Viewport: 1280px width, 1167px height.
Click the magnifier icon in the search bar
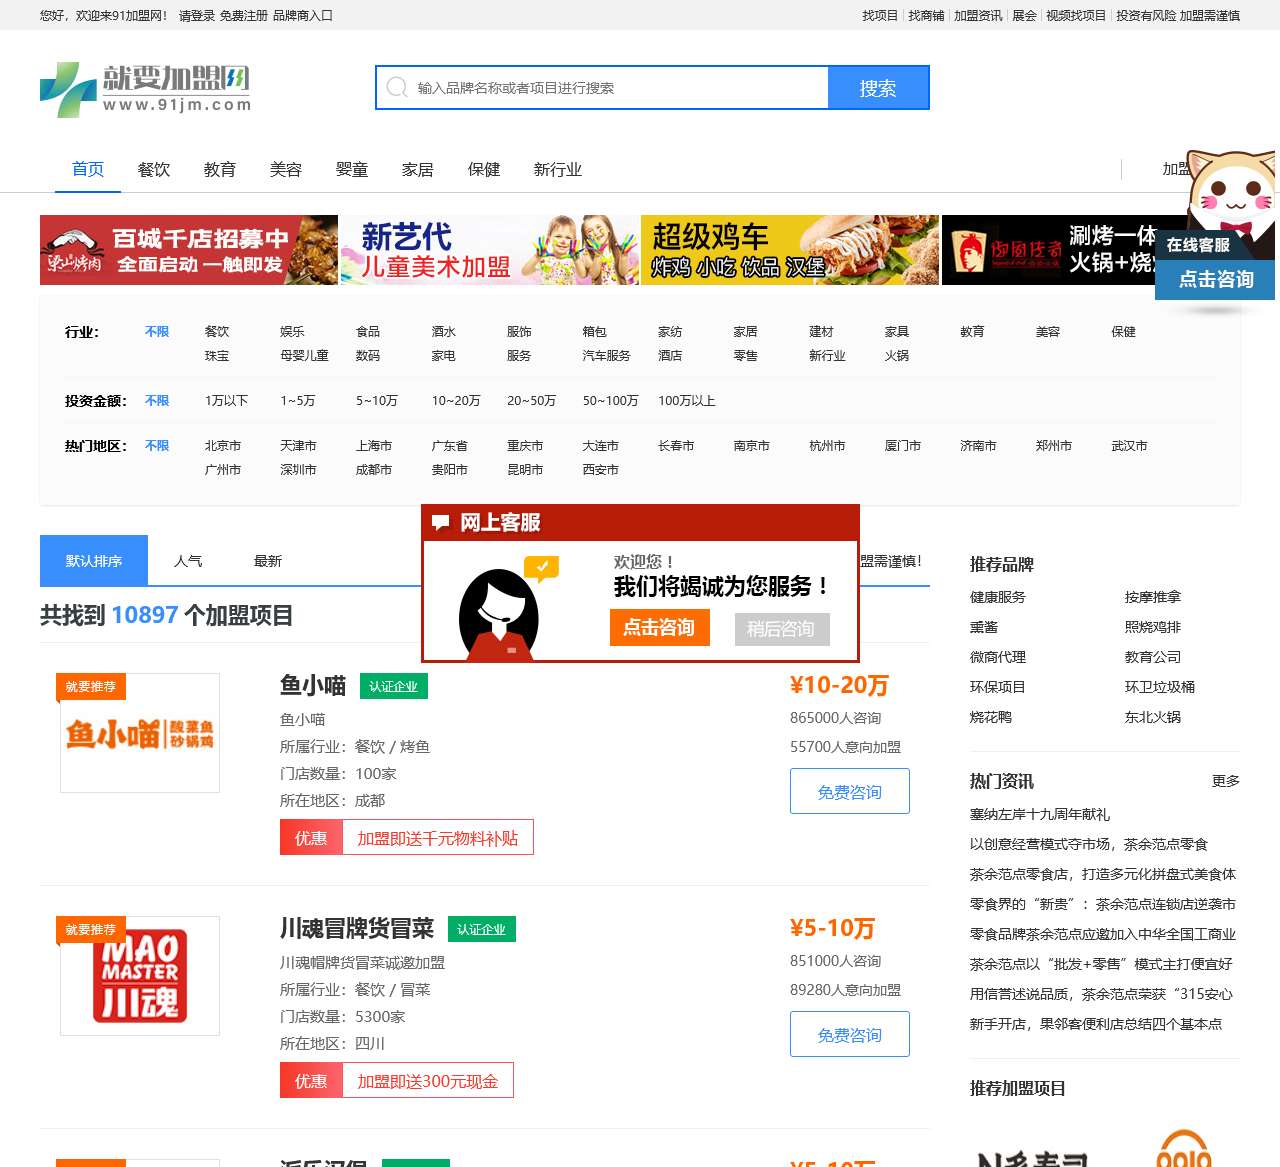point(396,88)
